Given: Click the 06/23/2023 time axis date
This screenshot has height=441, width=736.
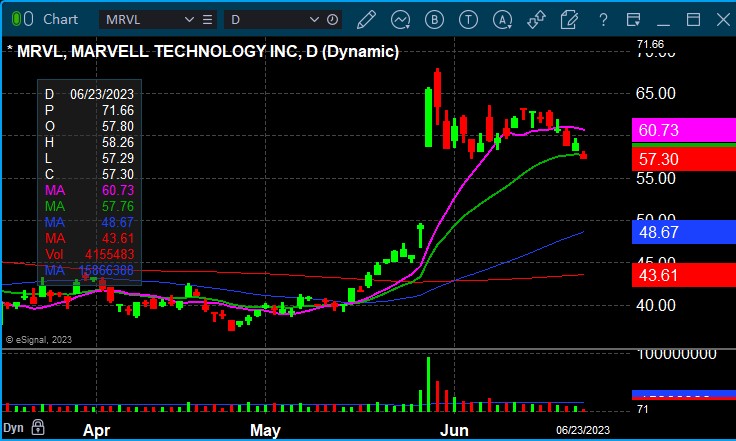Looking at the screenshot, I should click(x=583, y=430).
